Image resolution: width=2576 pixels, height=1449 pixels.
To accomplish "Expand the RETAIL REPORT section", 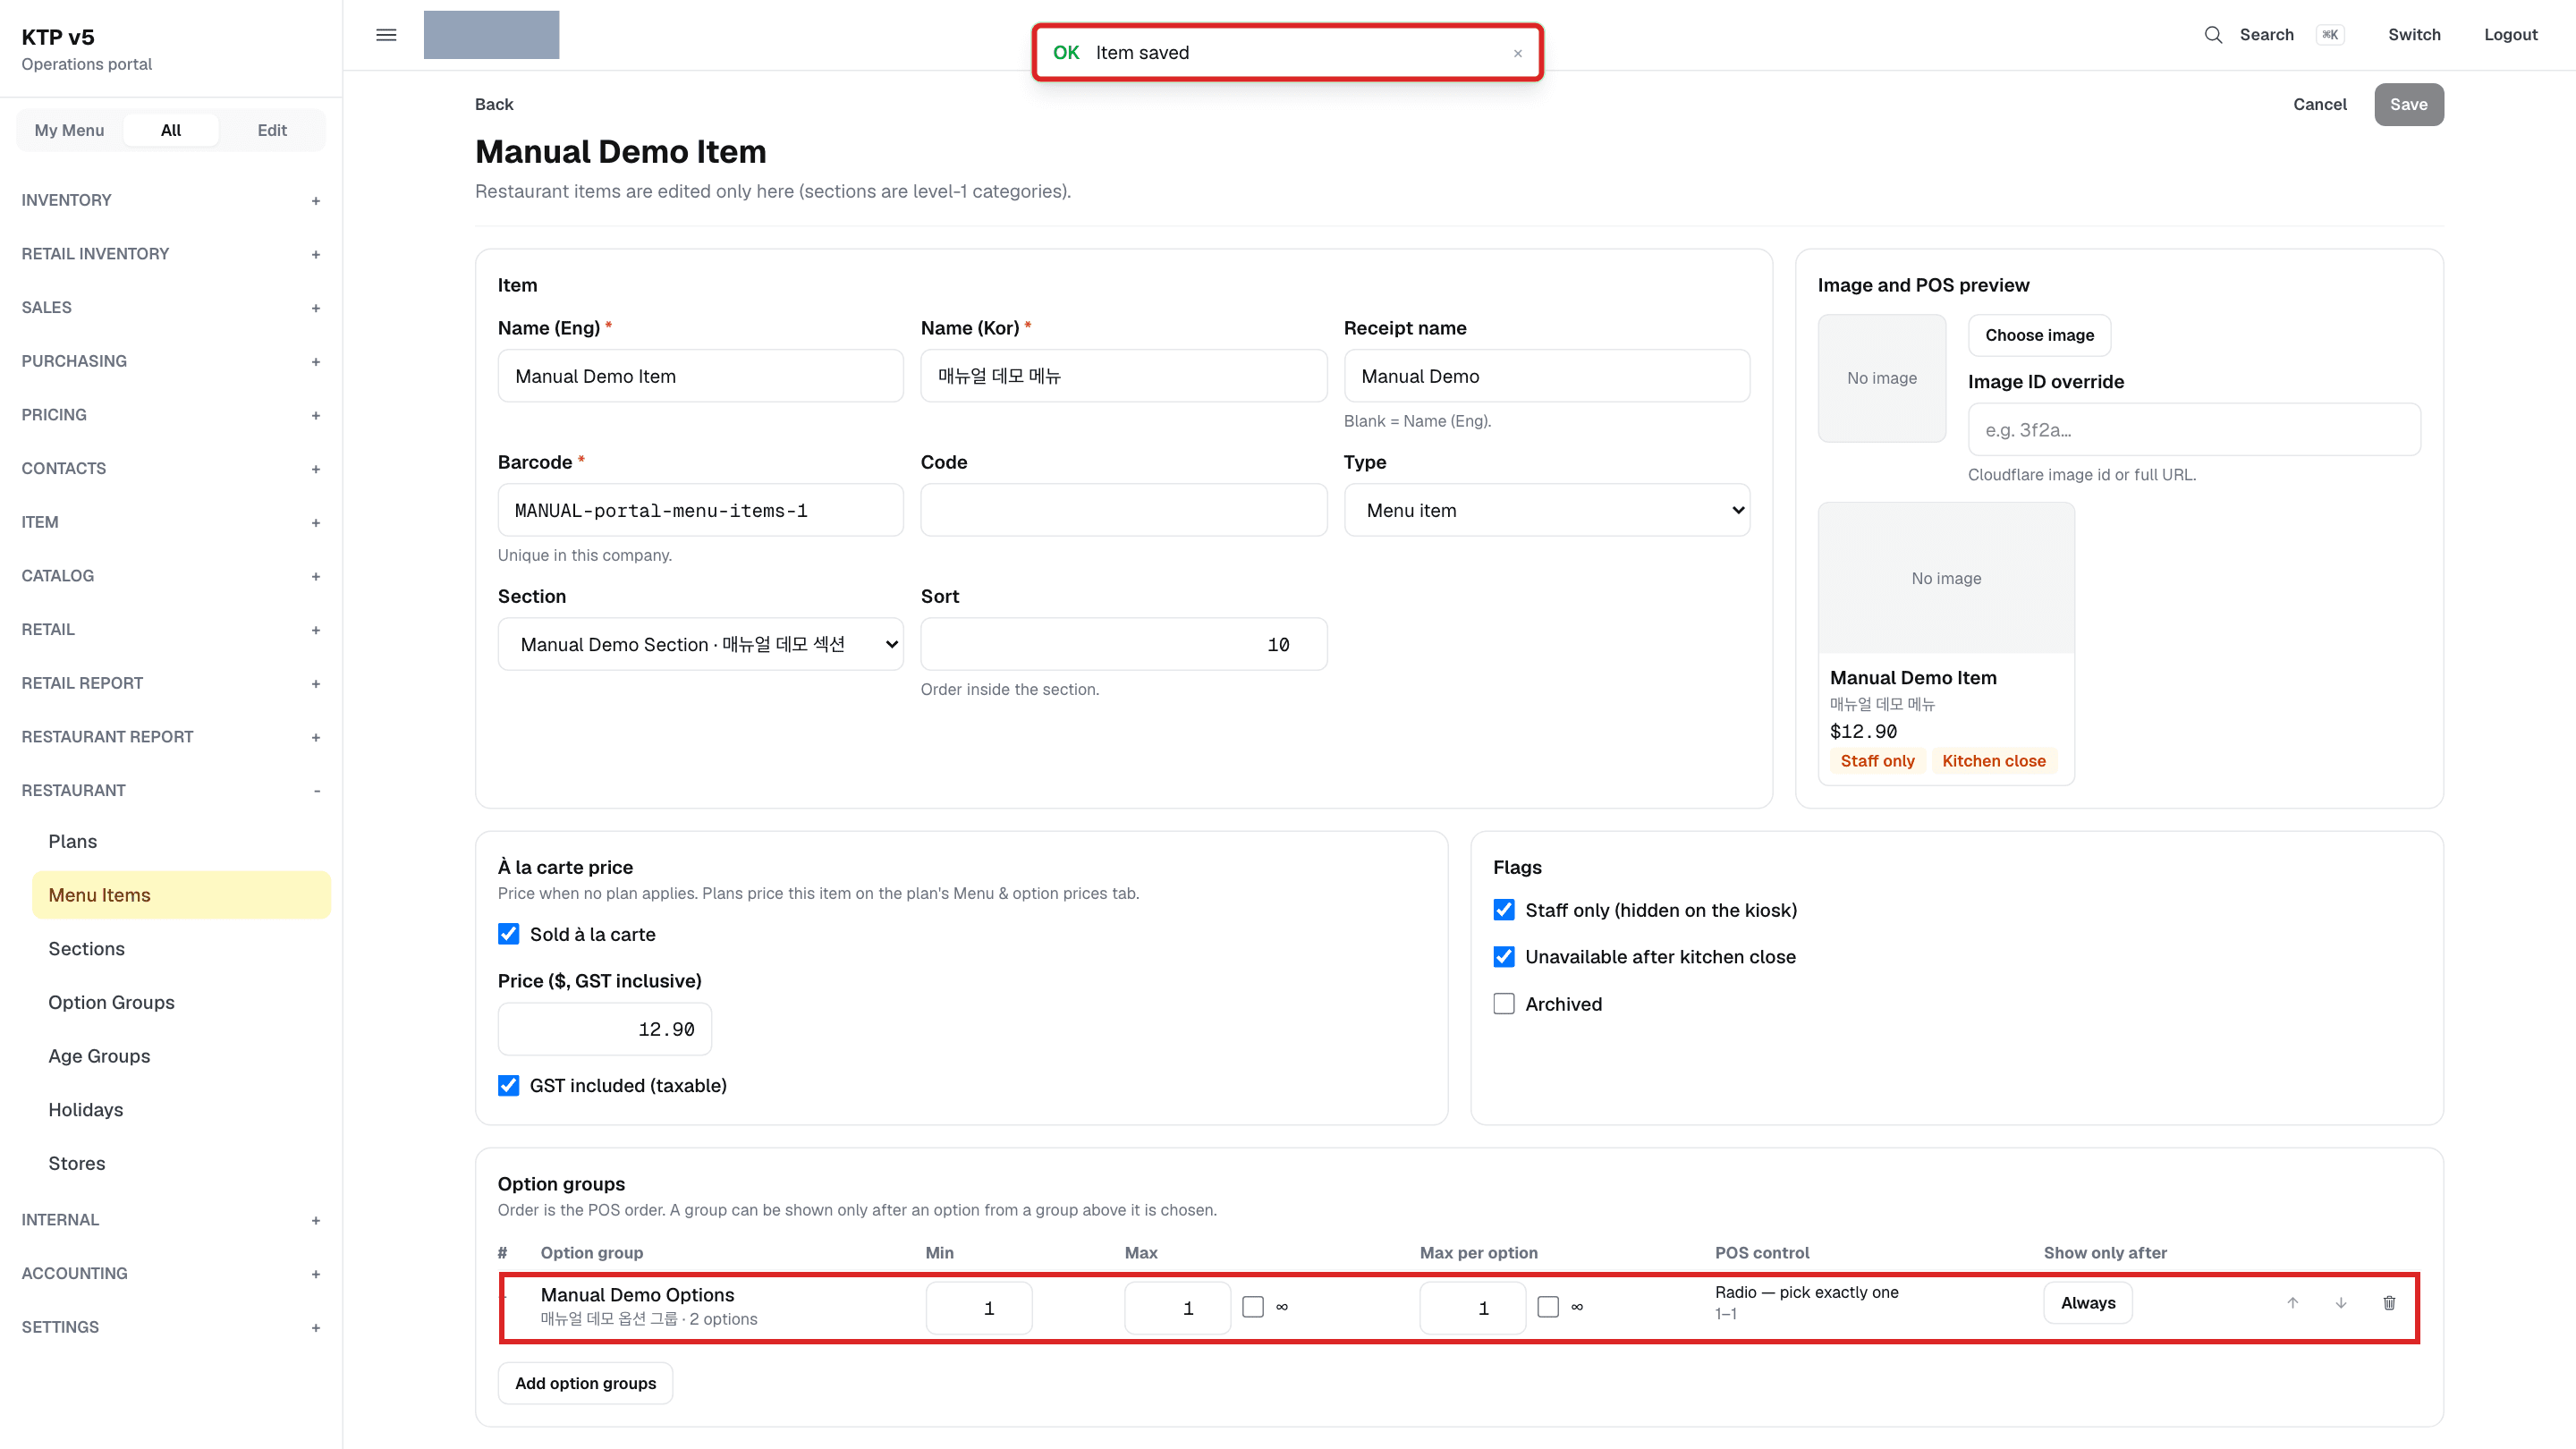I will [x=170, y=683].
